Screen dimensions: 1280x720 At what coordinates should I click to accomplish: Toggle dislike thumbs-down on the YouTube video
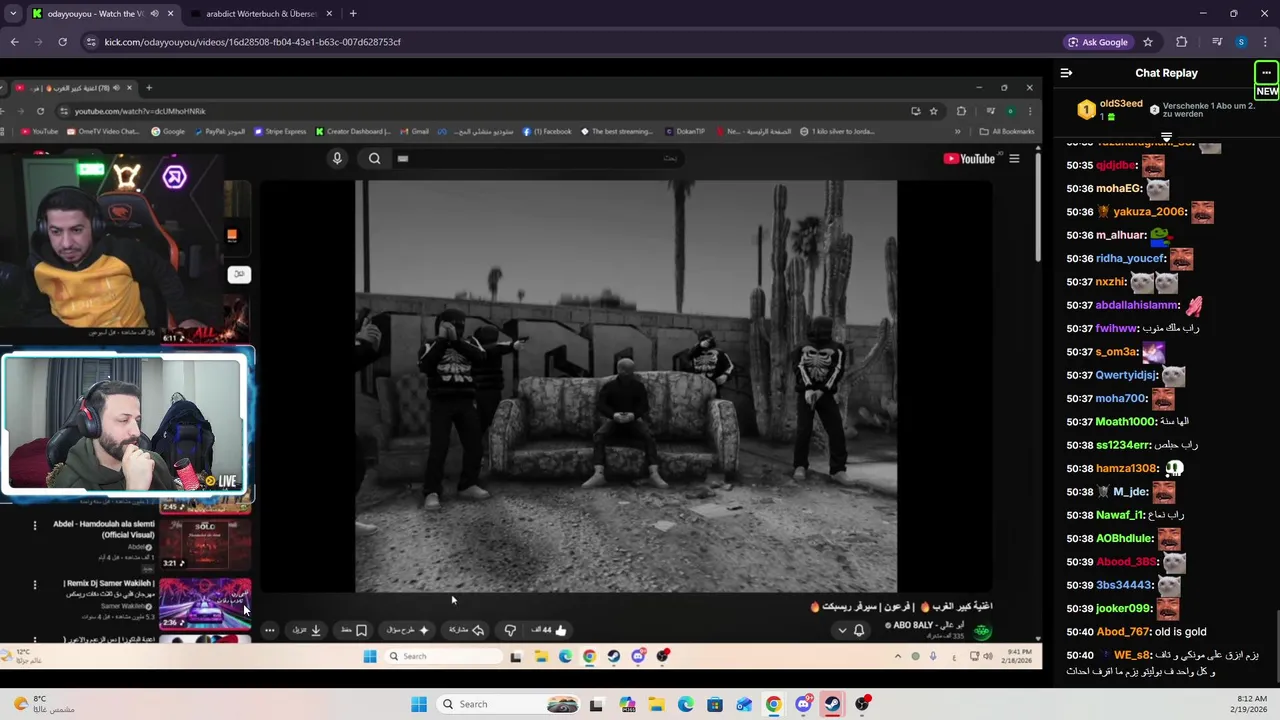point(510,630)
